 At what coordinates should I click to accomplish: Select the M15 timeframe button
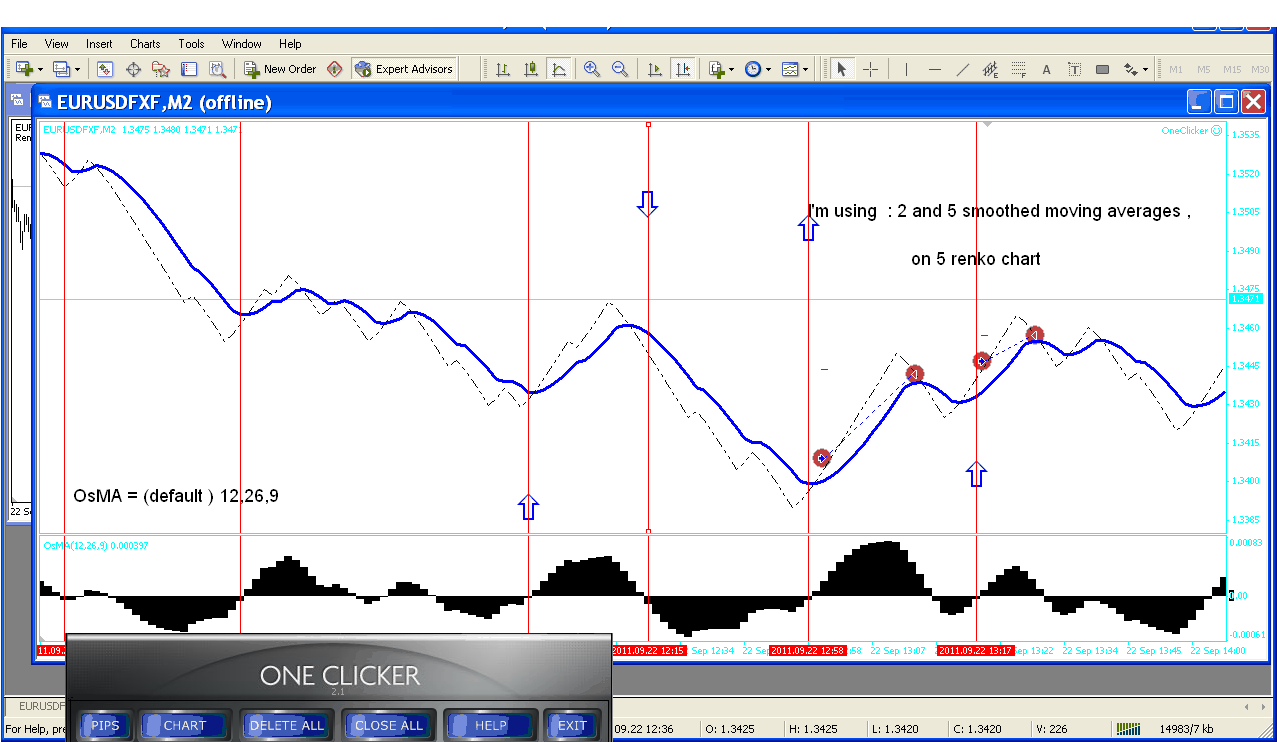tap(1232, 69)
